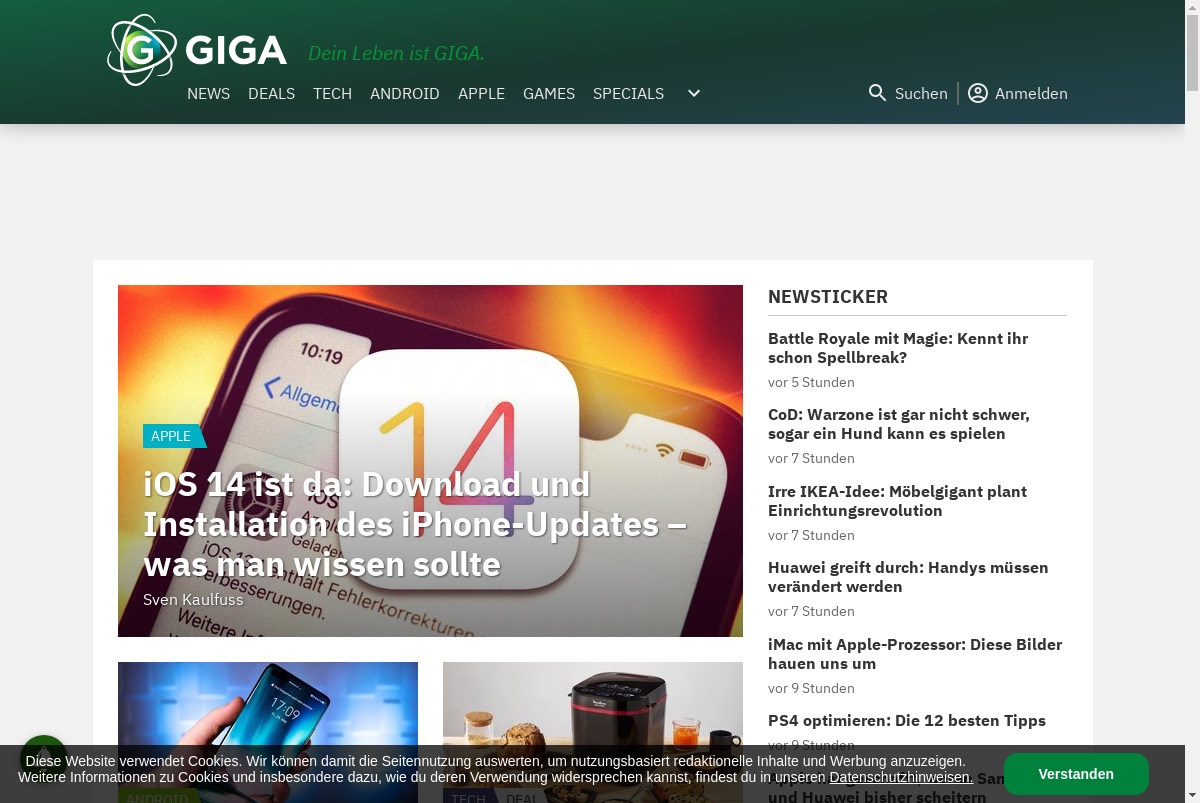Open the NEWS menu item

pos(208,93)
